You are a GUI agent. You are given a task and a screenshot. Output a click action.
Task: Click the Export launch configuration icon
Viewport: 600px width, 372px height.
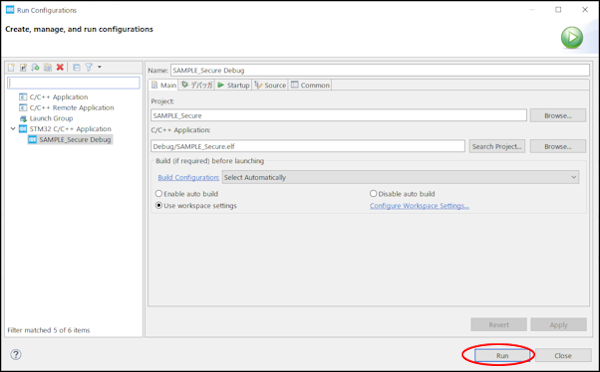(x=35, y=67)
